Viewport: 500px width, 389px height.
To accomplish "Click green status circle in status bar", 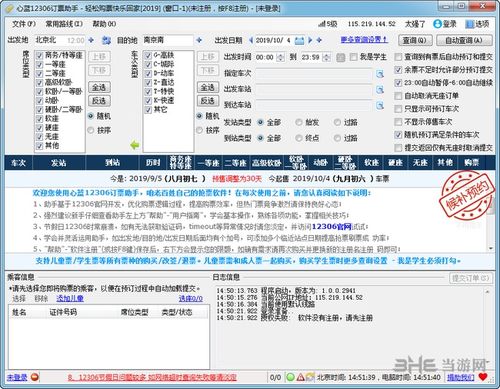I will 290,377.
